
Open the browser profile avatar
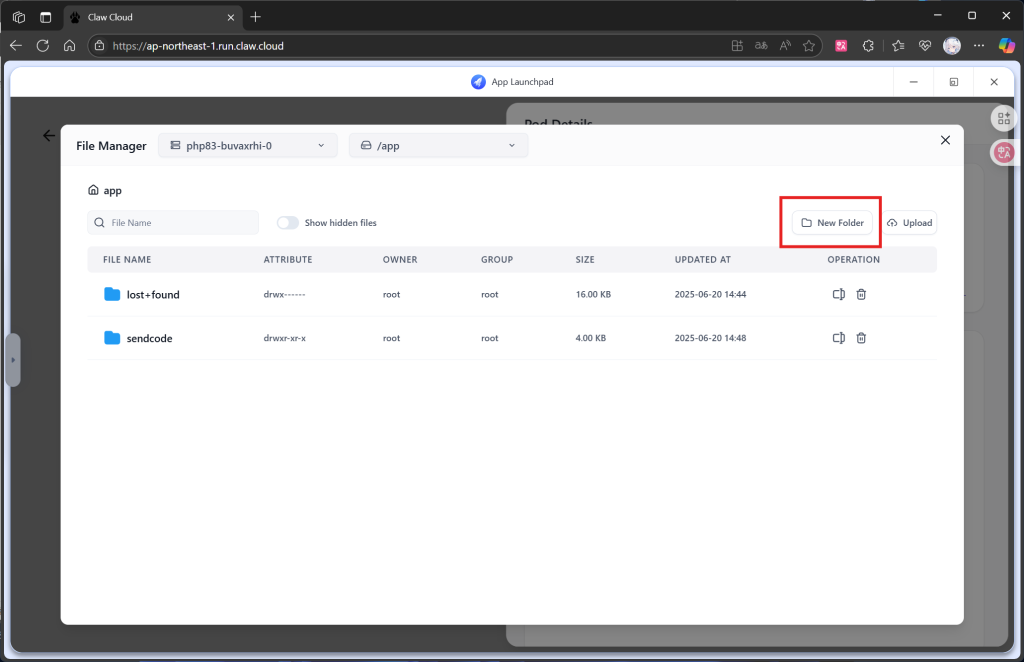[952, 46]
